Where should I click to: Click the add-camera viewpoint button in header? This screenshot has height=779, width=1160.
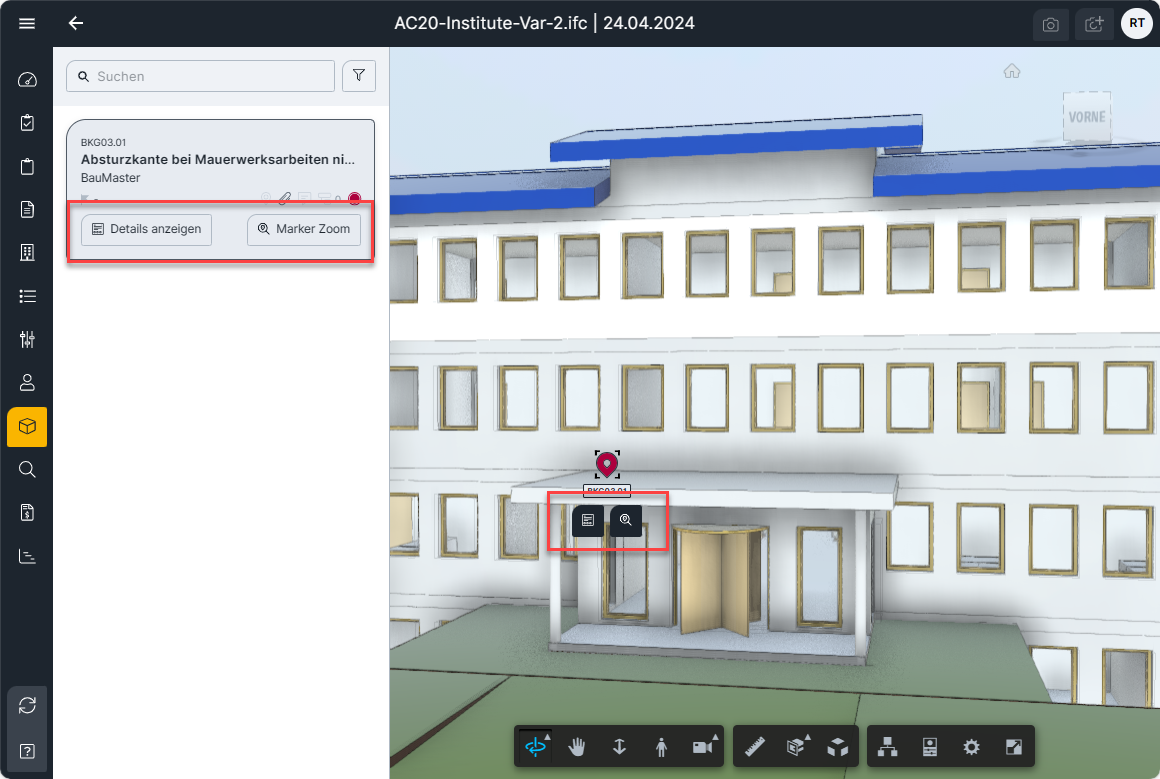click(1094, 24)
